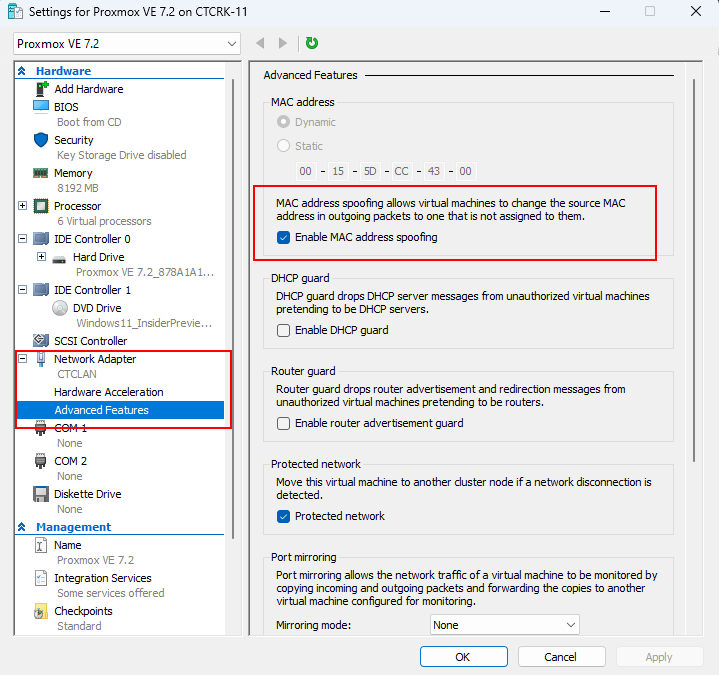Click the Name item icon
Screen dimensions: 719x675
tap(41, 545)
